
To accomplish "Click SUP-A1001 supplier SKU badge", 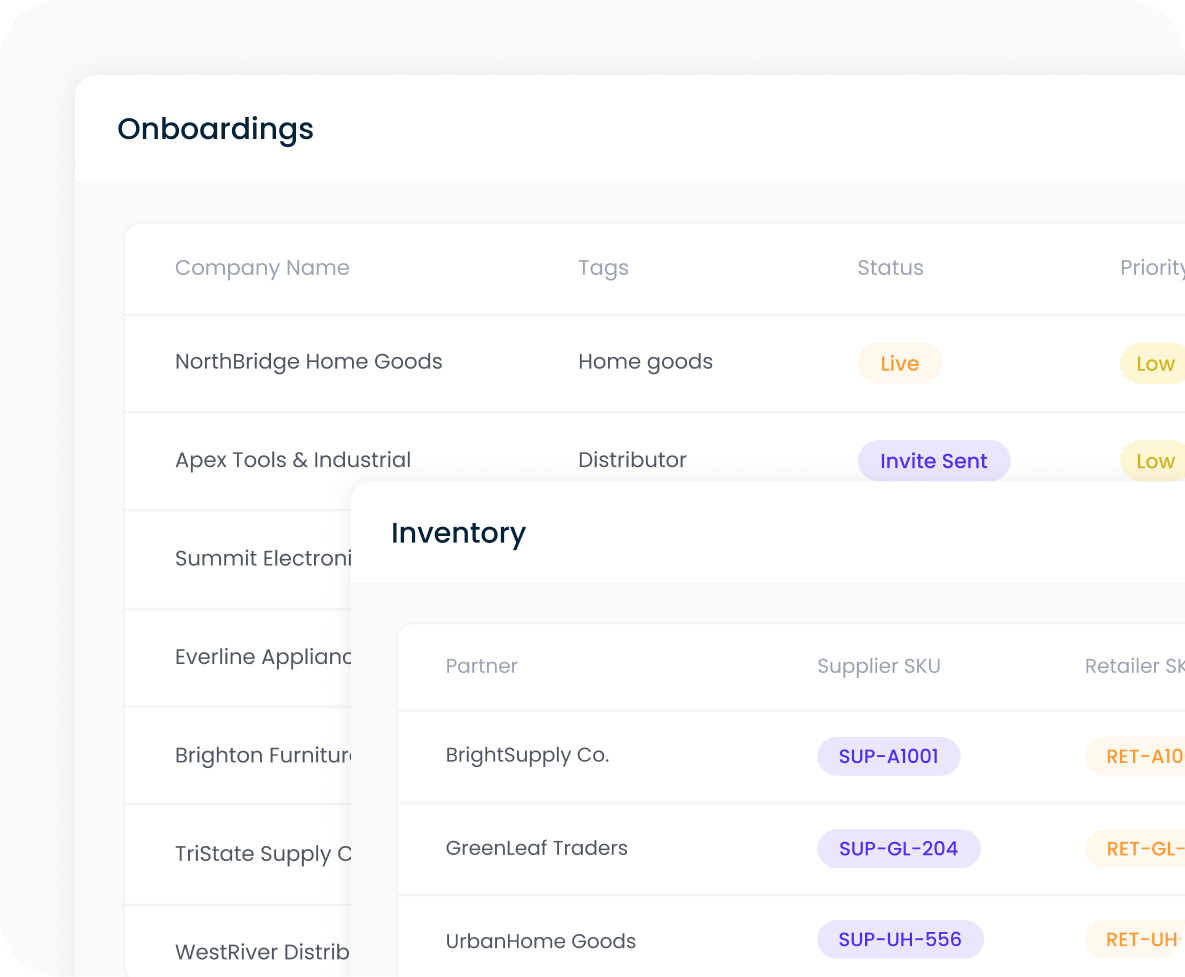I will [x=888, y=756].
